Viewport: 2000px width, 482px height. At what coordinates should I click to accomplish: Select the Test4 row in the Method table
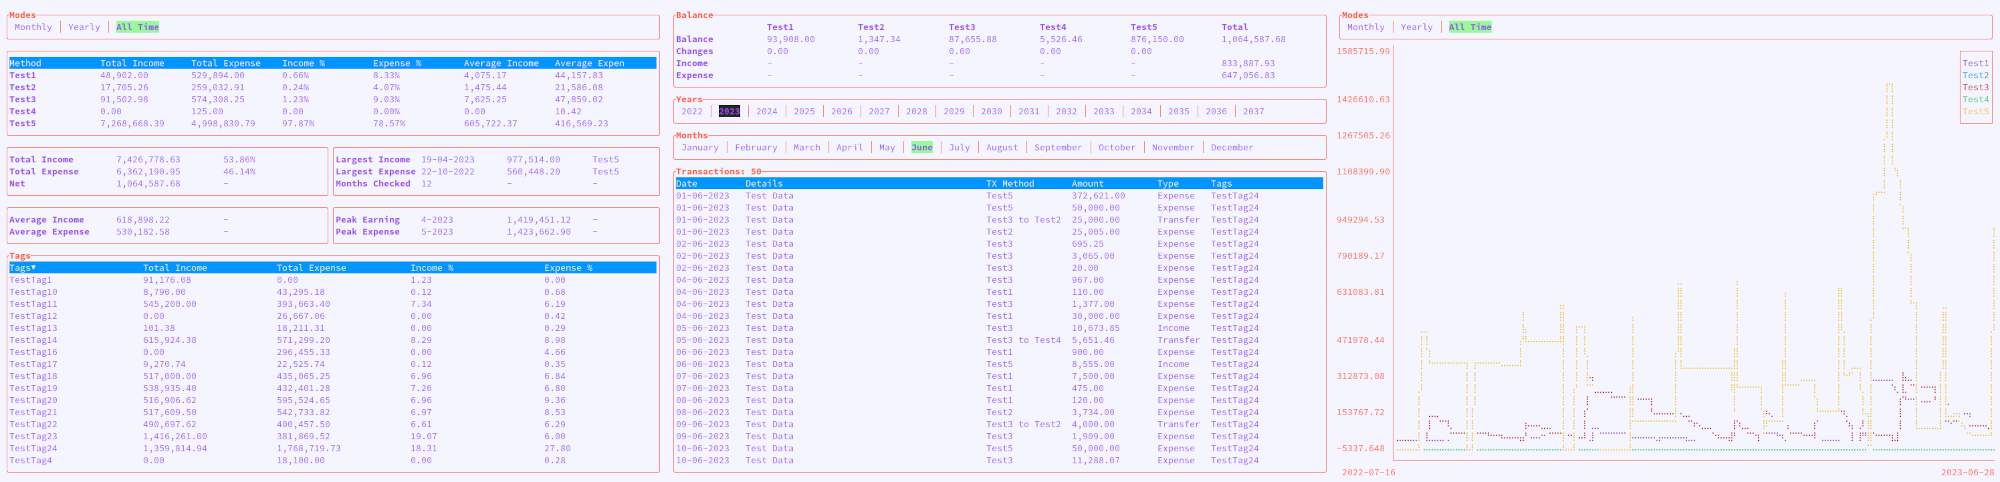pos(332,111)
